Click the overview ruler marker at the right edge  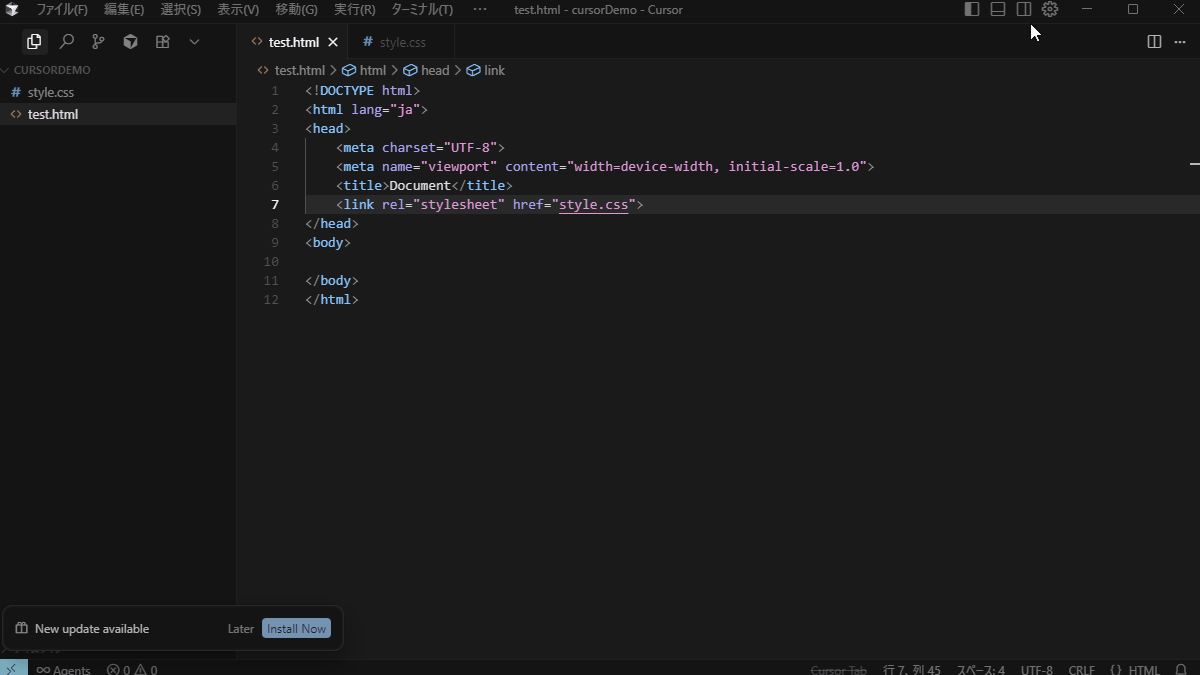[1194, 163]
